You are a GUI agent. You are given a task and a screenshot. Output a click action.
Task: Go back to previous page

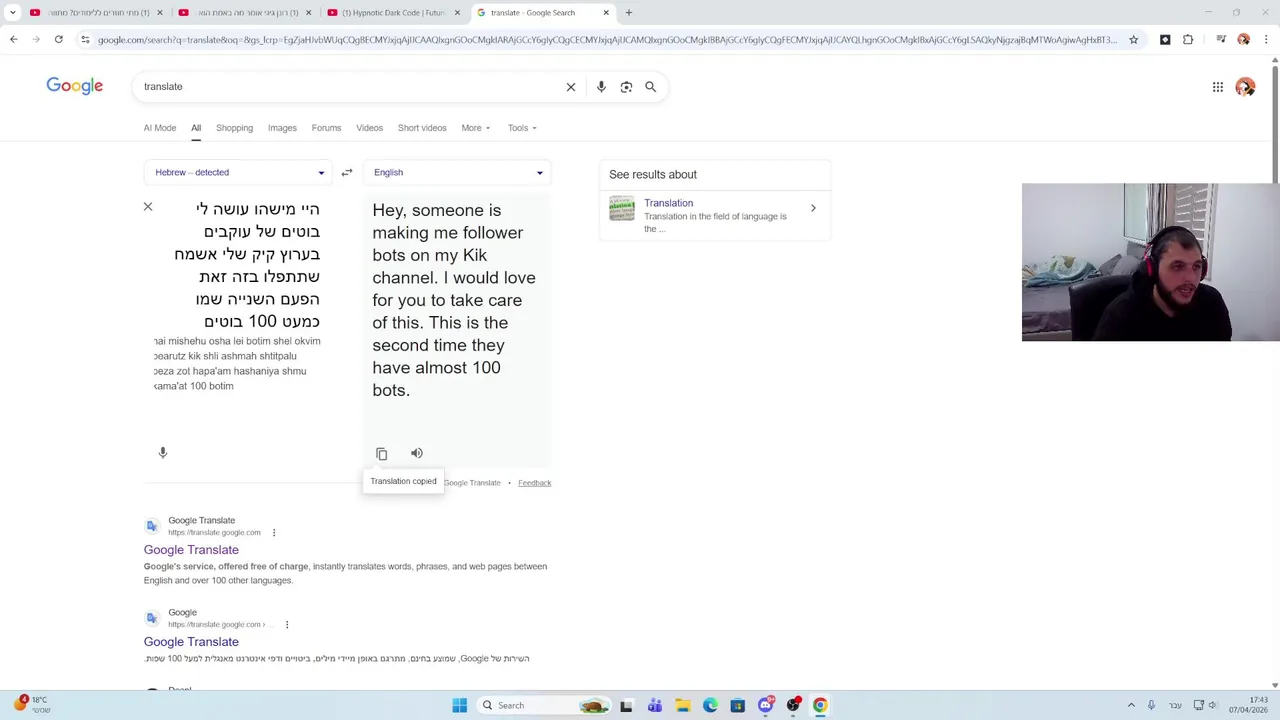tap(13, 40)
